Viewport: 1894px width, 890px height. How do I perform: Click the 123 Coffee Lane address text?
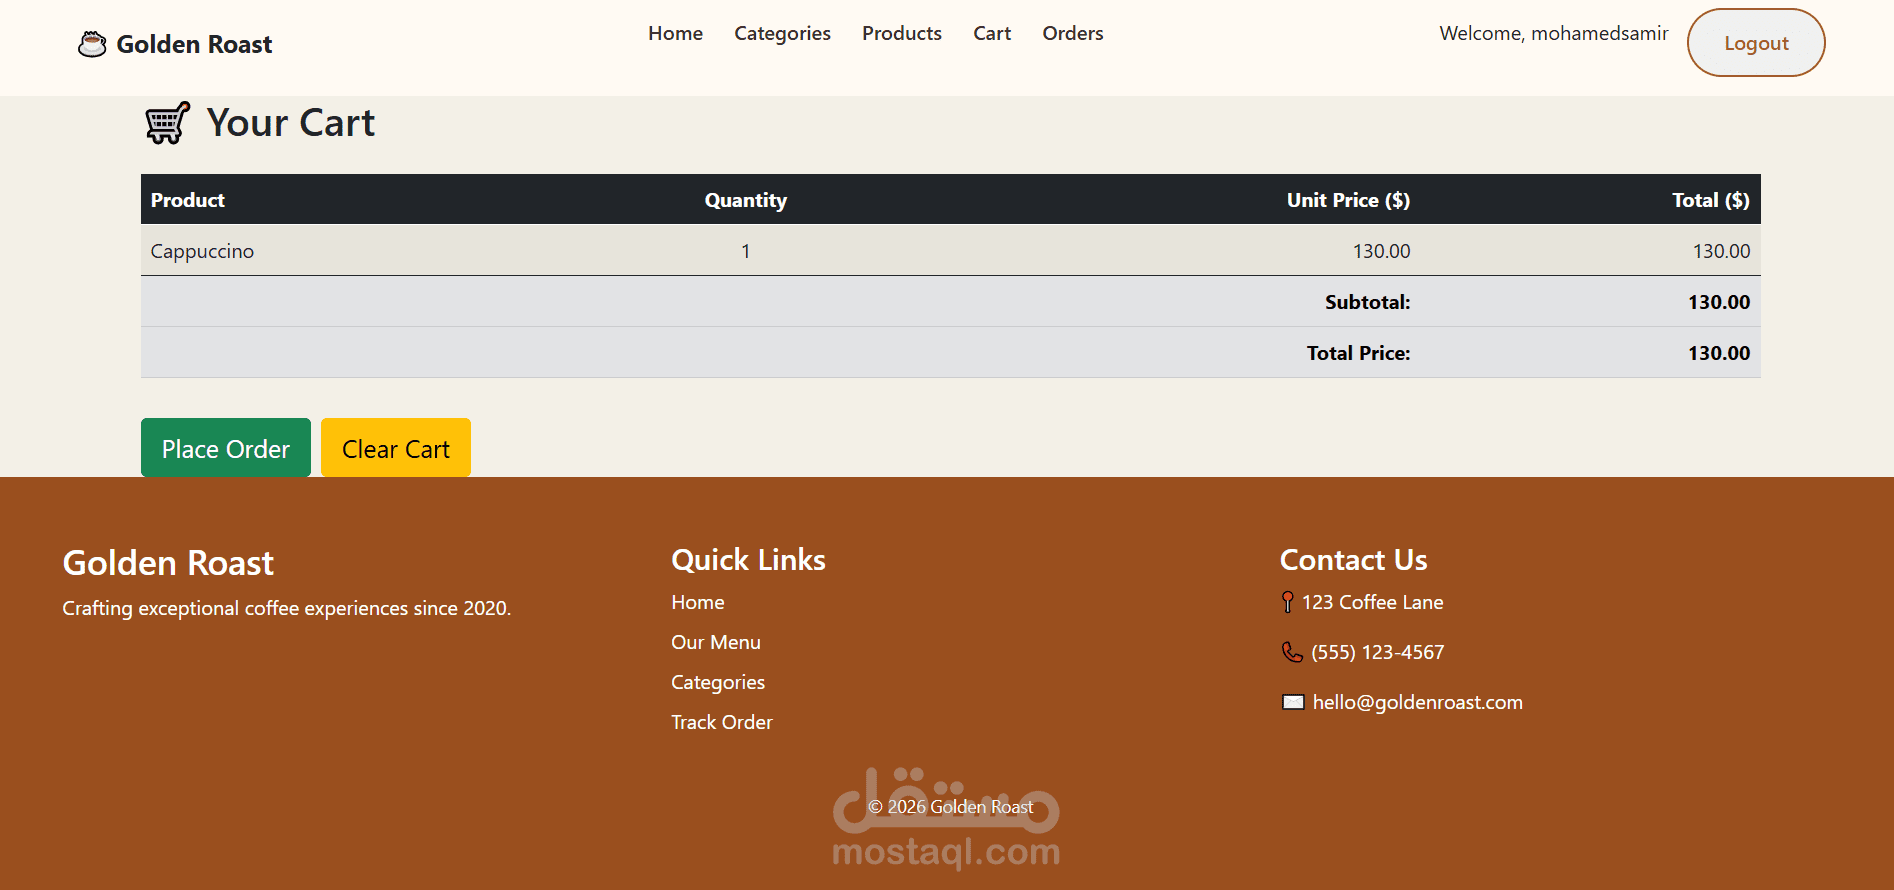coord(1372,602)
